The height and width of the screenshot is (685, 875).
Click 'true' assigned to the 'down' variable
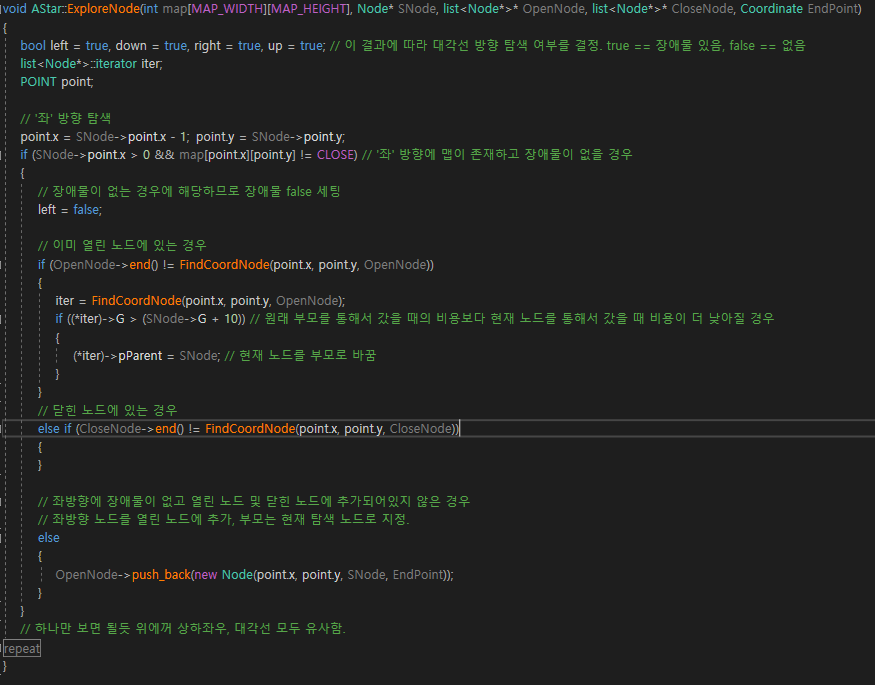click(x=176, y=46)
